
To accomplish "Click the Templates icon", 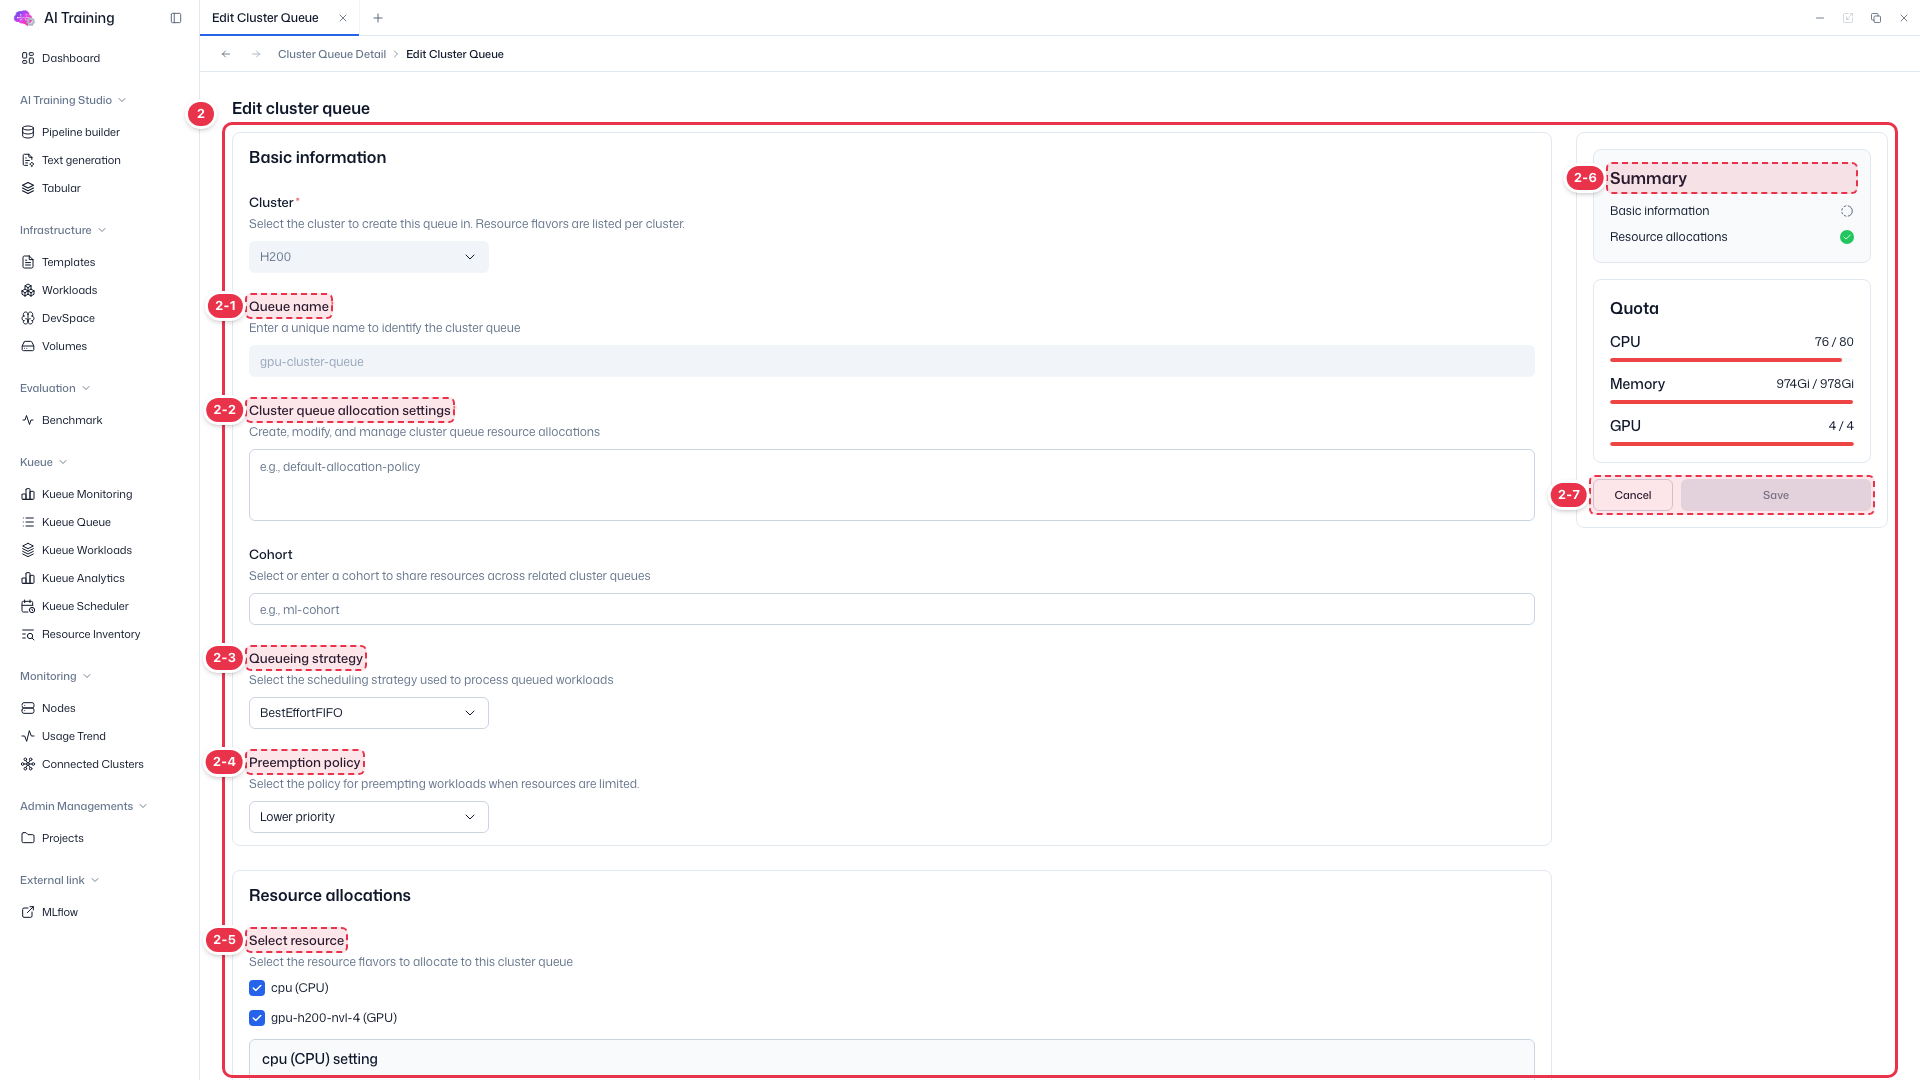I will (28, 262).
